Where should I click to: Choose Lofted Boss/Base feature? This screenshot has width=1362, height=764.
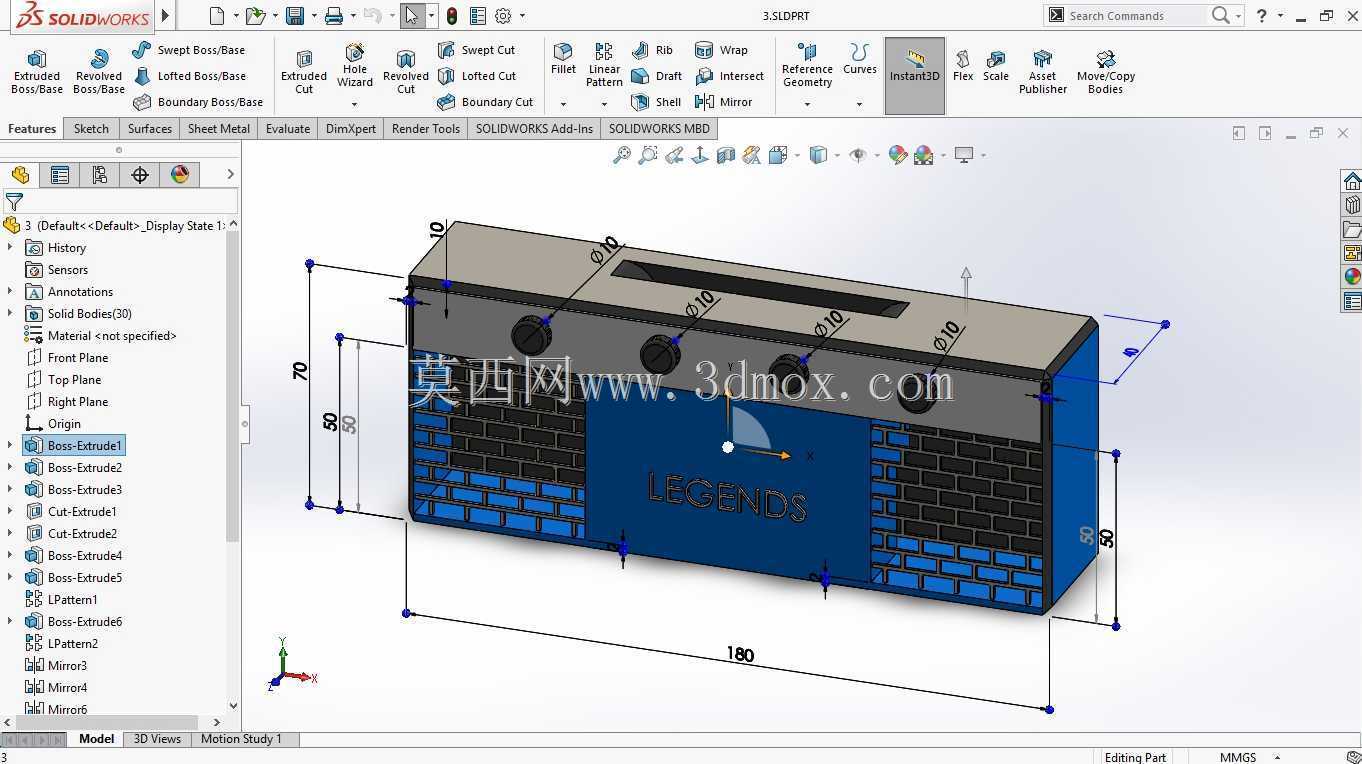click(188, 76)
